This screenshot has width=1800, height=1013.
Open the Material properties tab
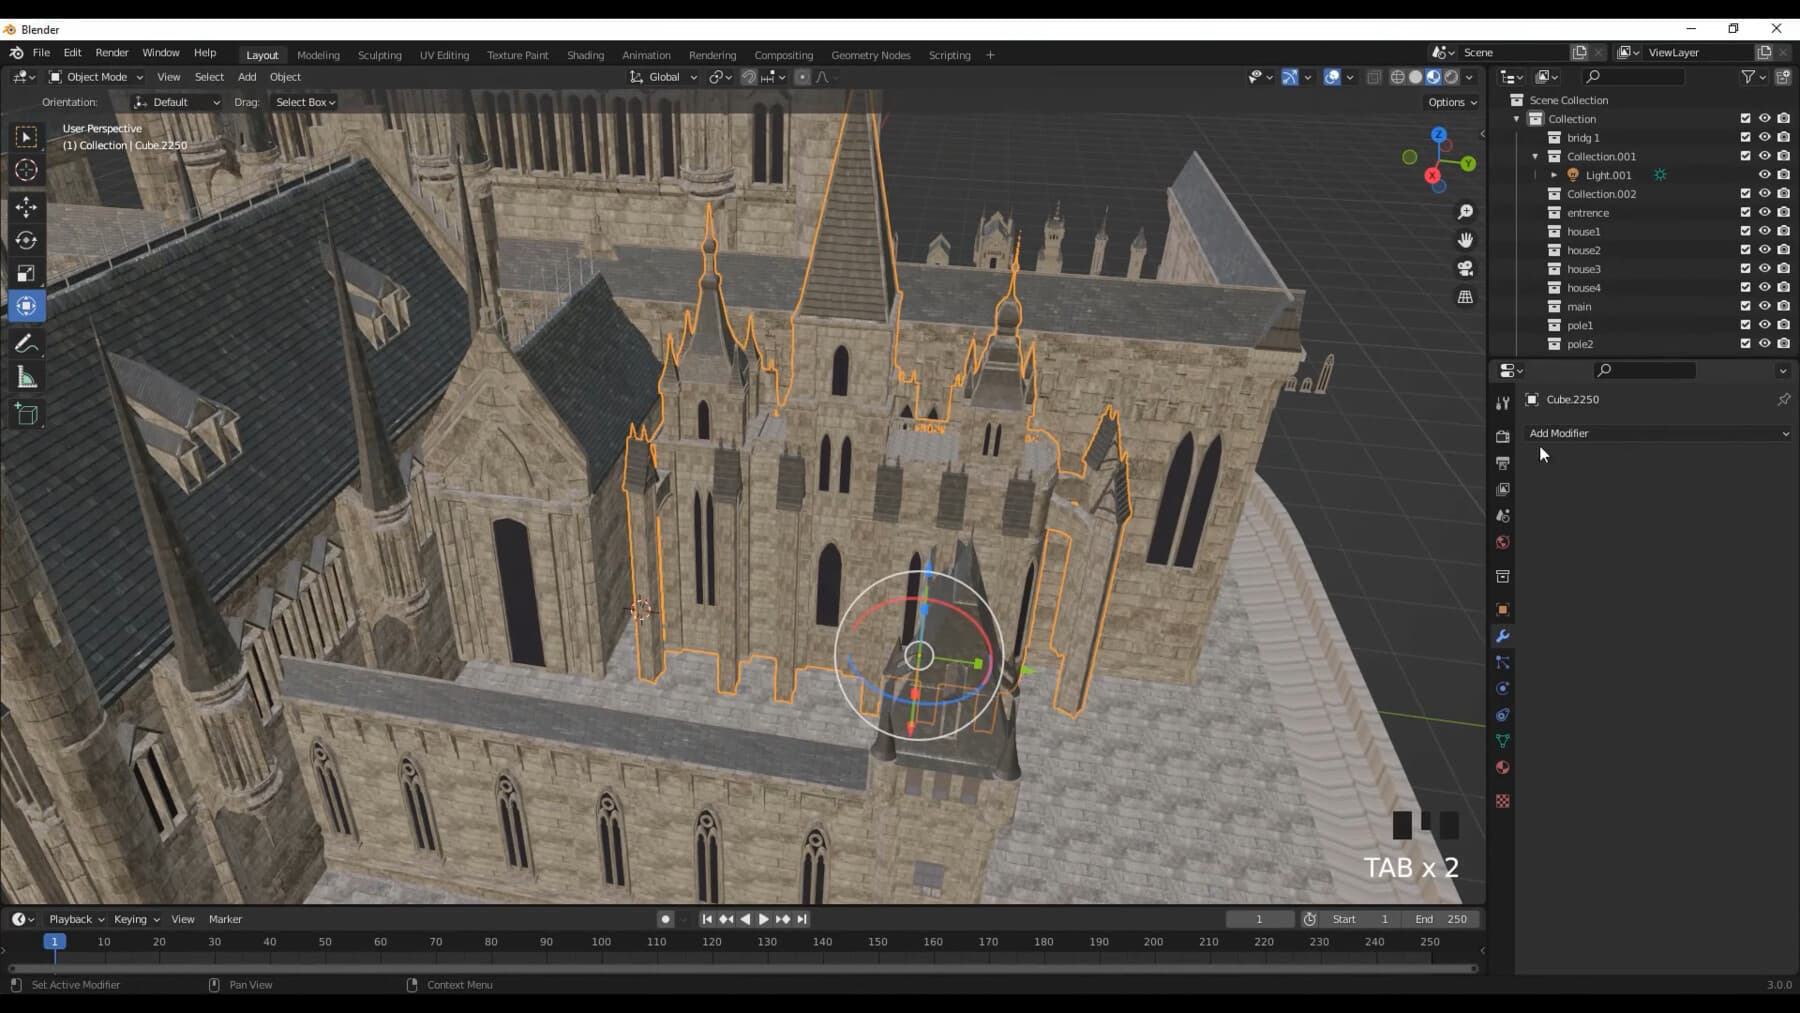(x=1502, y=767)
